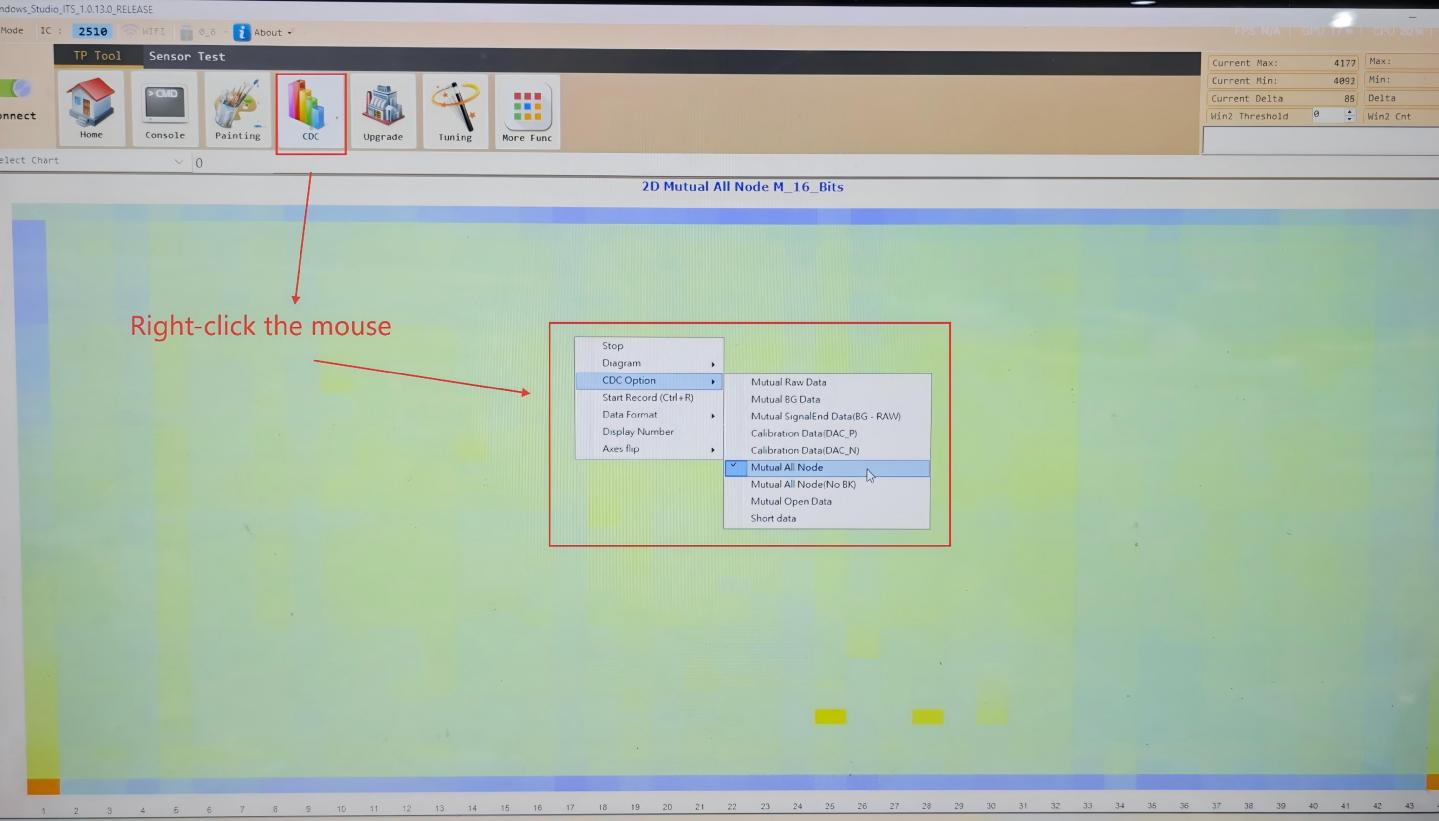
Task: Select Mutual Raw Data option
Action: tap(827, 382)
